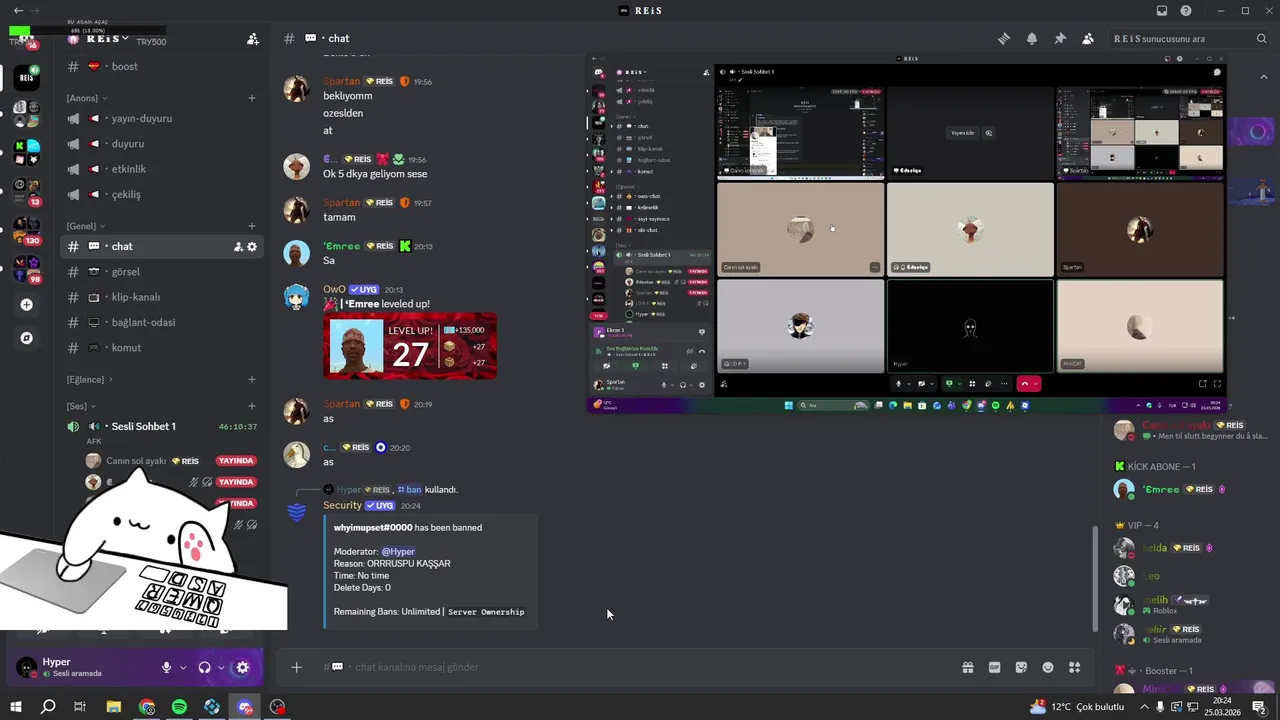Open the Threads icon in channel header
This screenshot has height=720, width=1280.
tap(1004, 39)
